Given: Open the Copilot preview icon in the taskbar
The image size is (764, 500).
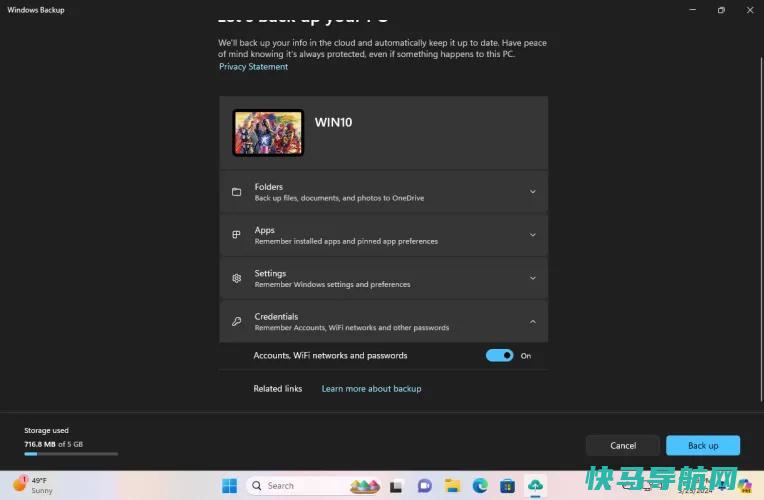Looking at the screenshot, I should pos(745,486).
